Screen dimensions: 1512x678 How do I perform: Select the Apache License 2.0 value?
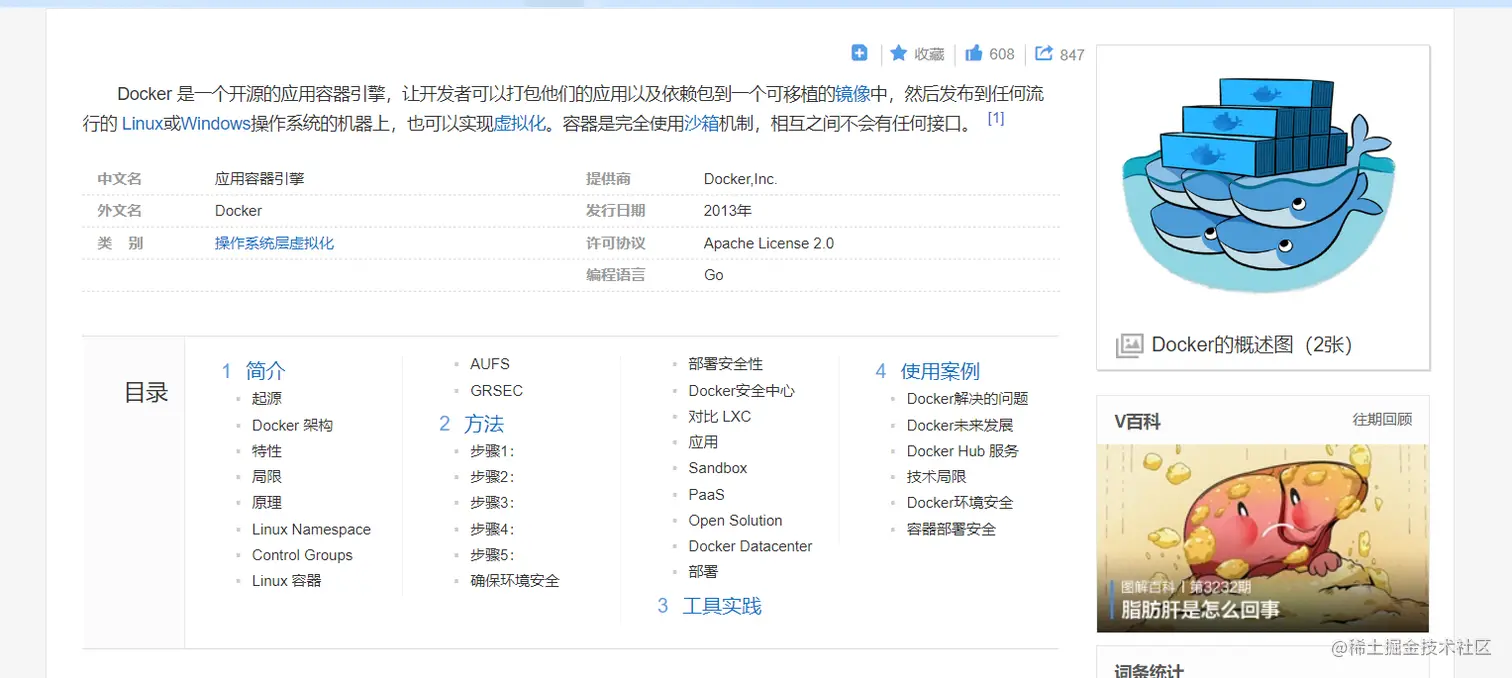[x=768, y=243]
